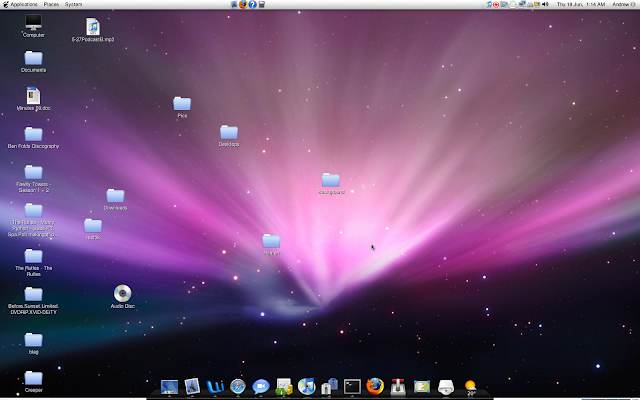Image resolution: width=640 pixels, height=400 pixels.
Task: Launch Firefox from the dock
Action: (x=375, y=386)
